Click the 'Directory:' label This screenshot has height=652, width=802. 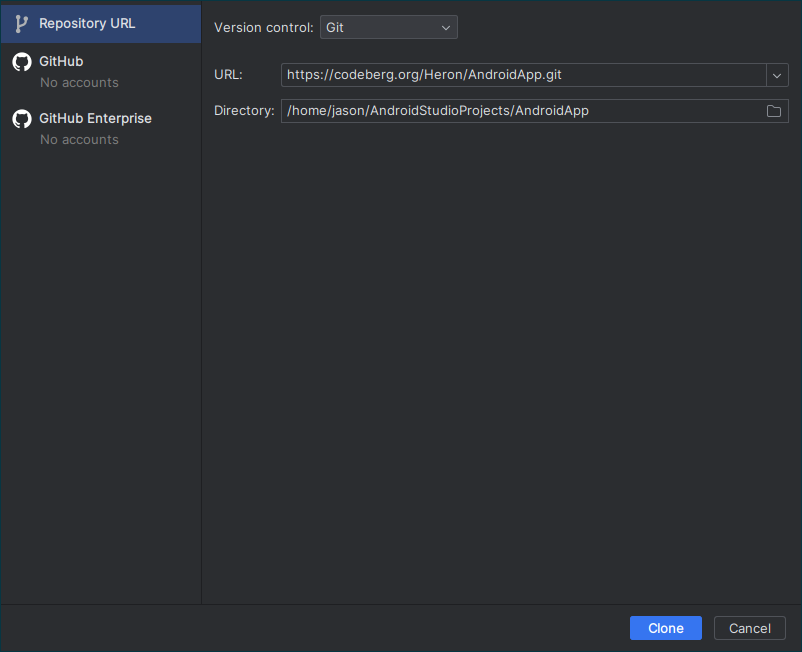point(244,111)
